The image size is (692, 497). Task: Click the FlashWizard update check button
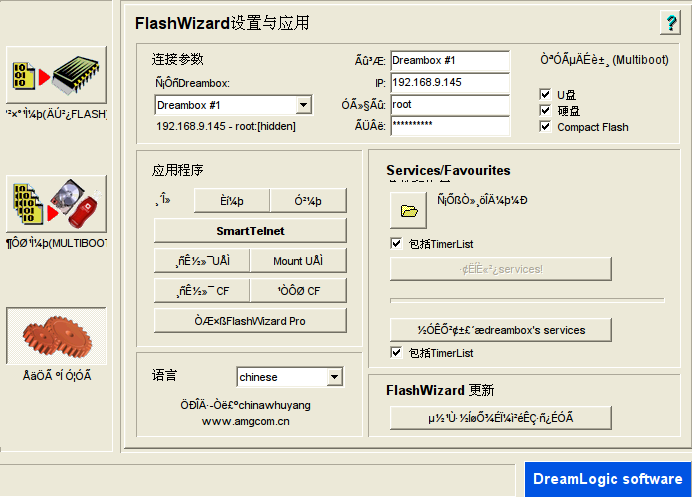pos(501,418)
